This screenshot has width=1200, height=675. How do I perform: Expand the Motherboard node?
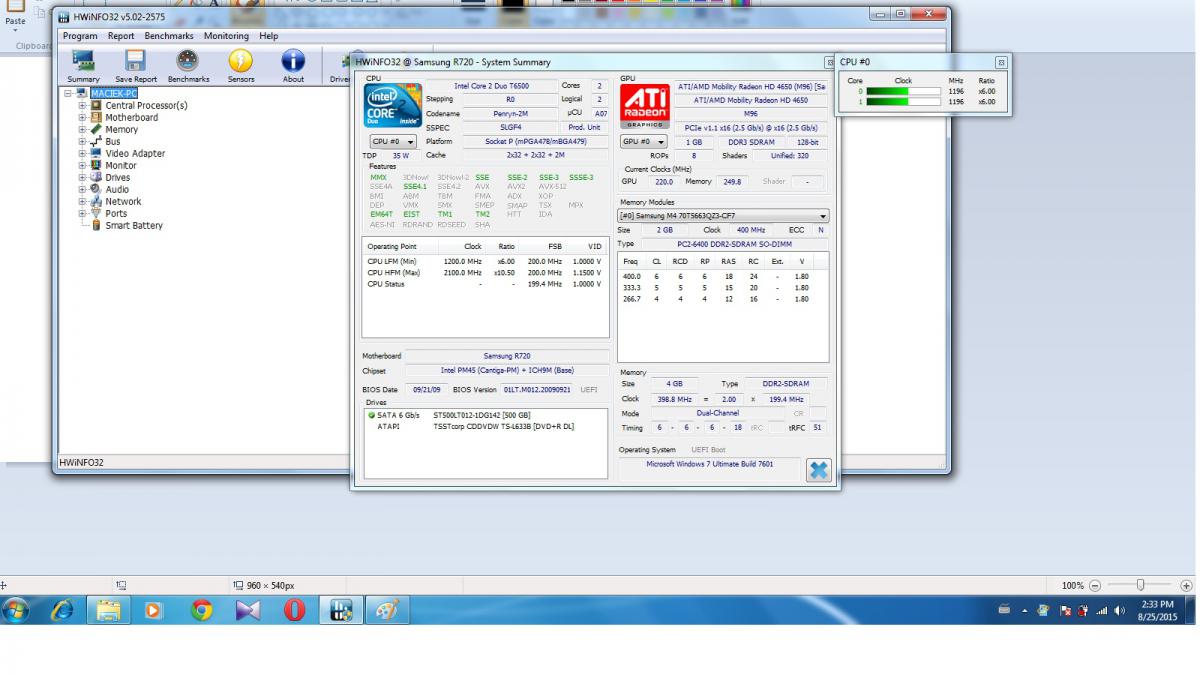click(x=83, y=118)
